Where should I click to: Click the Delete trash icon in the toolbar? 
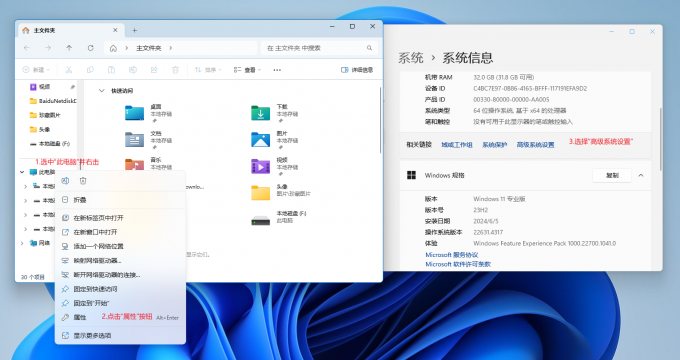[x=175, y=70]
